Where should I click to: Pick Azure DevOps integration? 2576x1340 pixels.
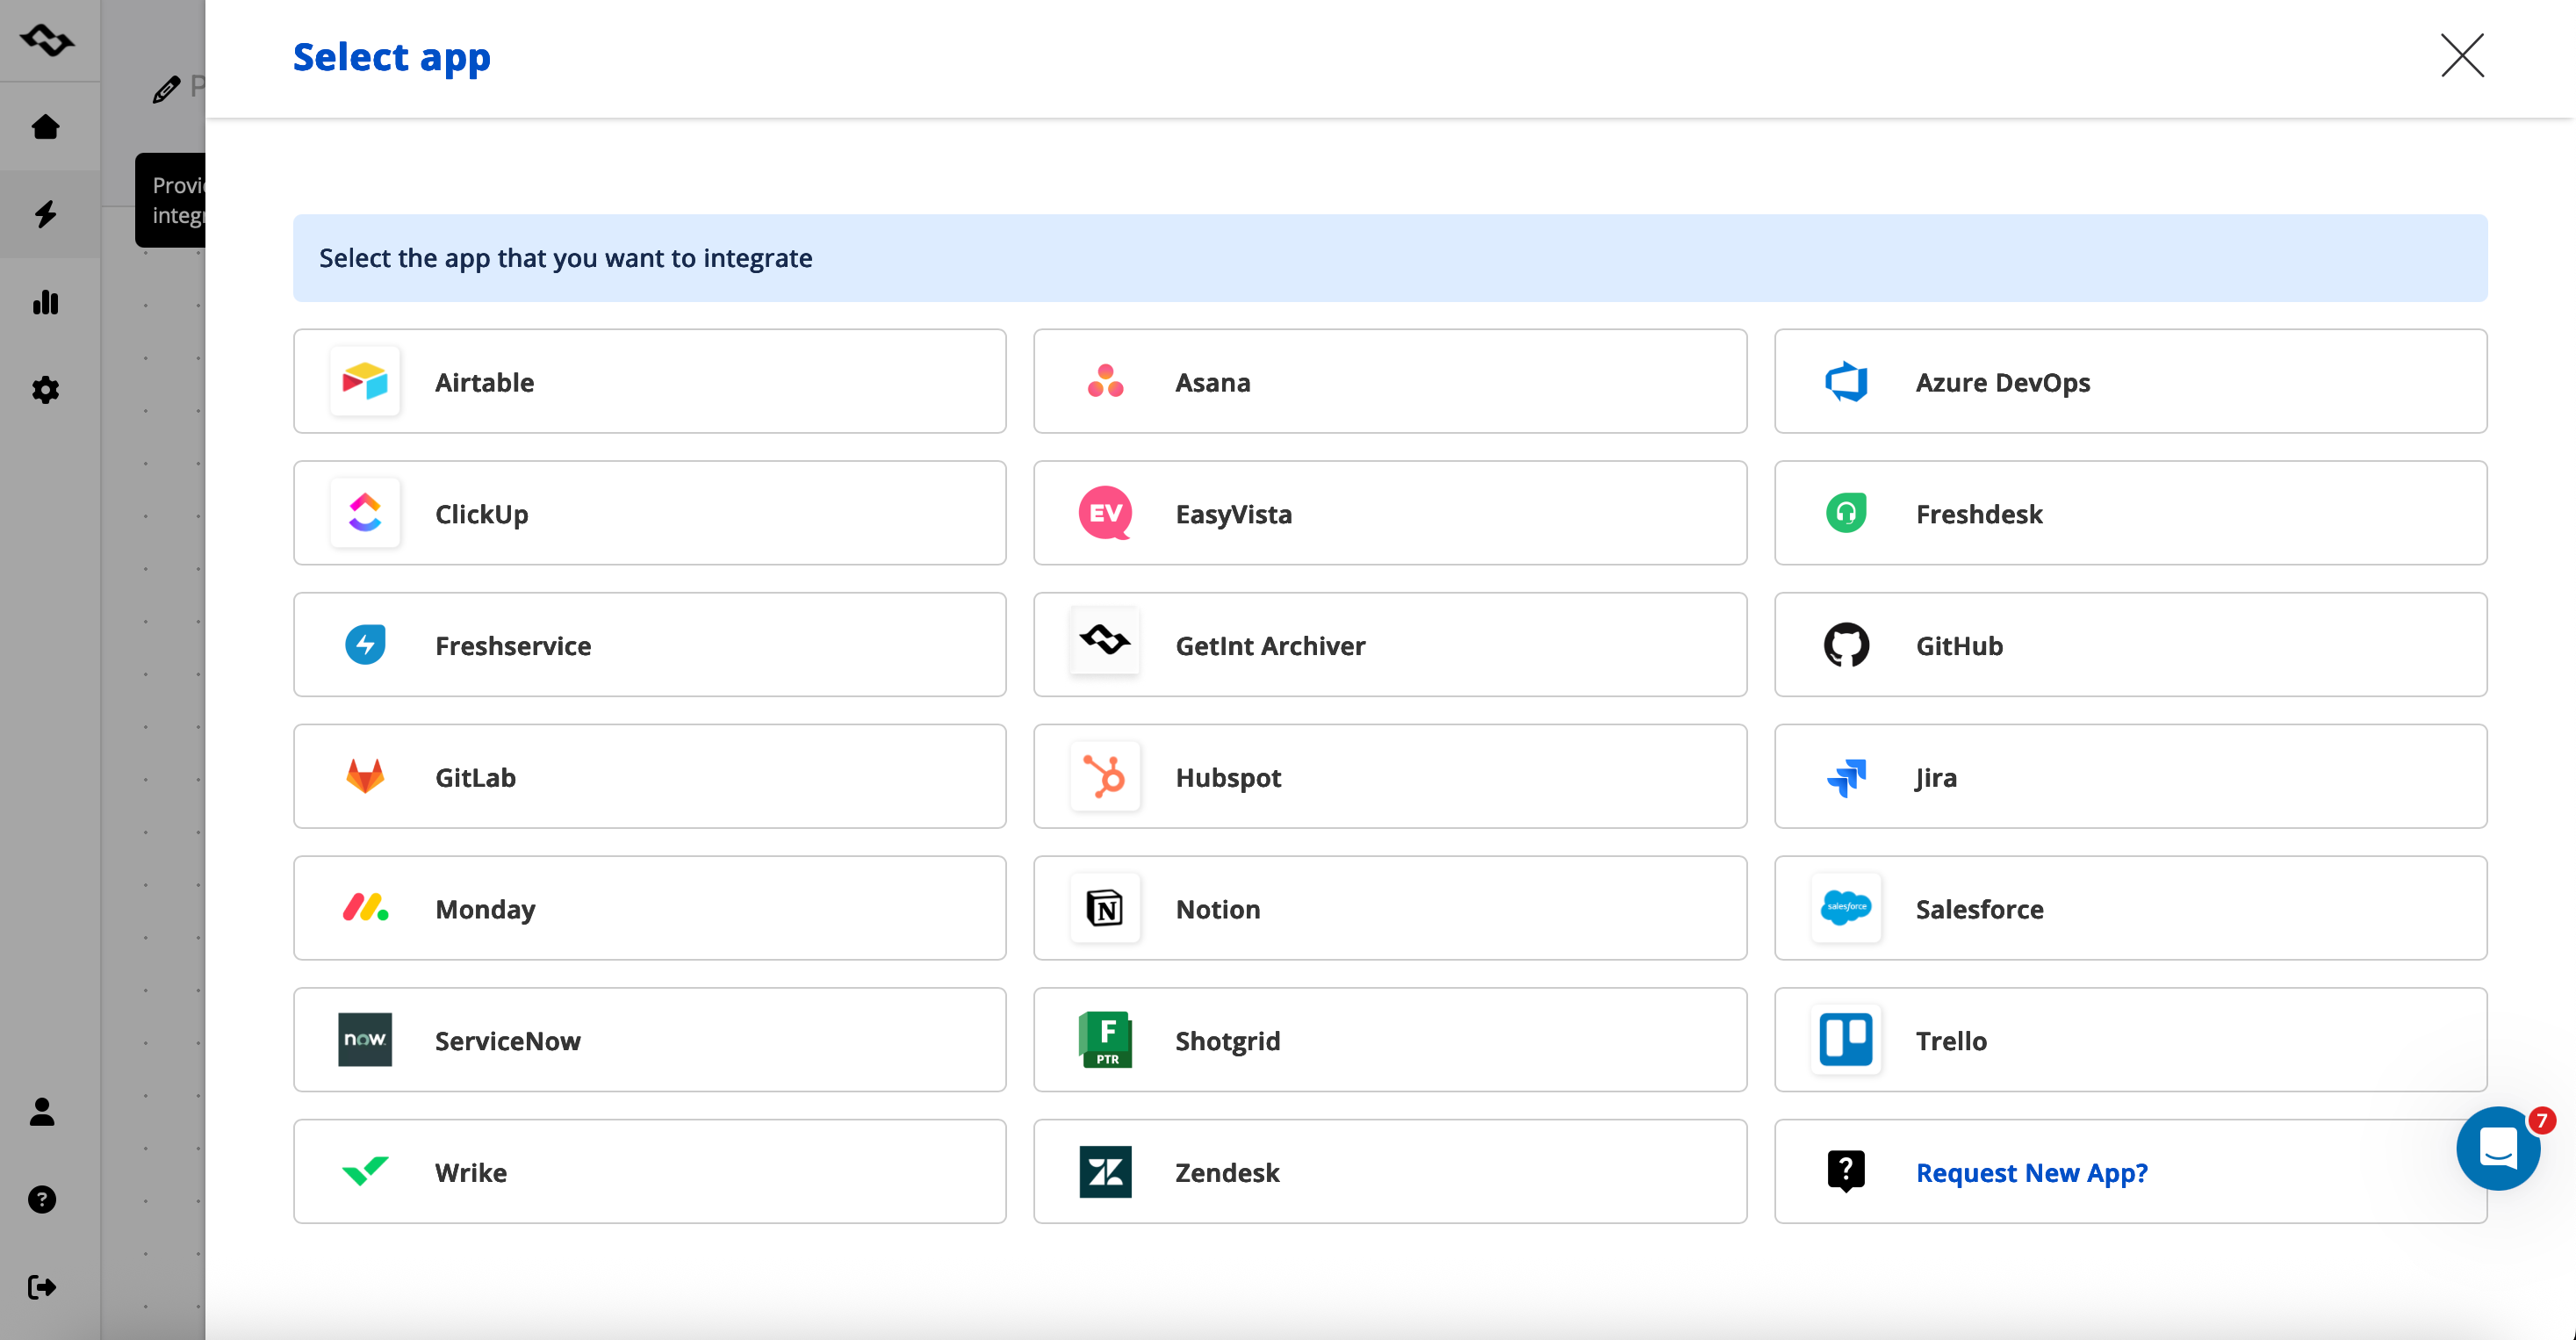coord(2130,382)
